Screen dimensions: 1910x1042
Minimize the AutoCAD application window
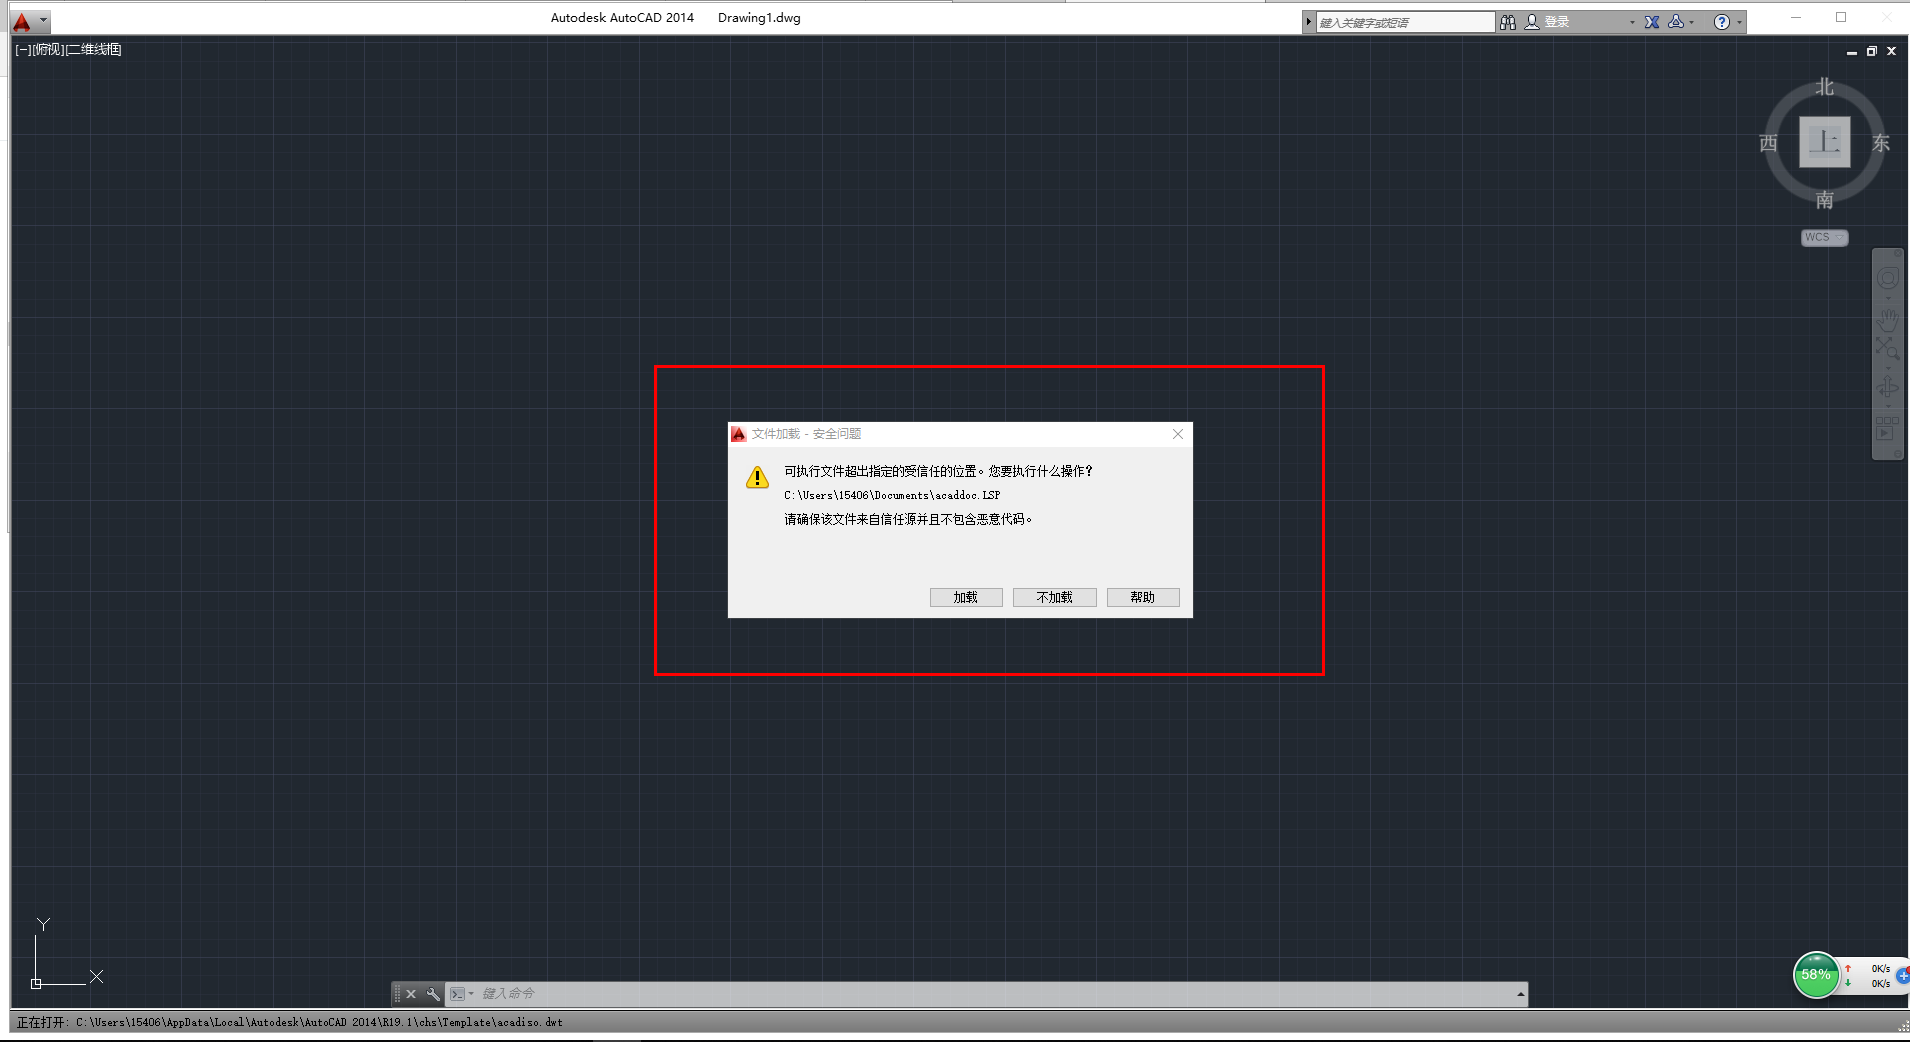[x=1796, y=17]
